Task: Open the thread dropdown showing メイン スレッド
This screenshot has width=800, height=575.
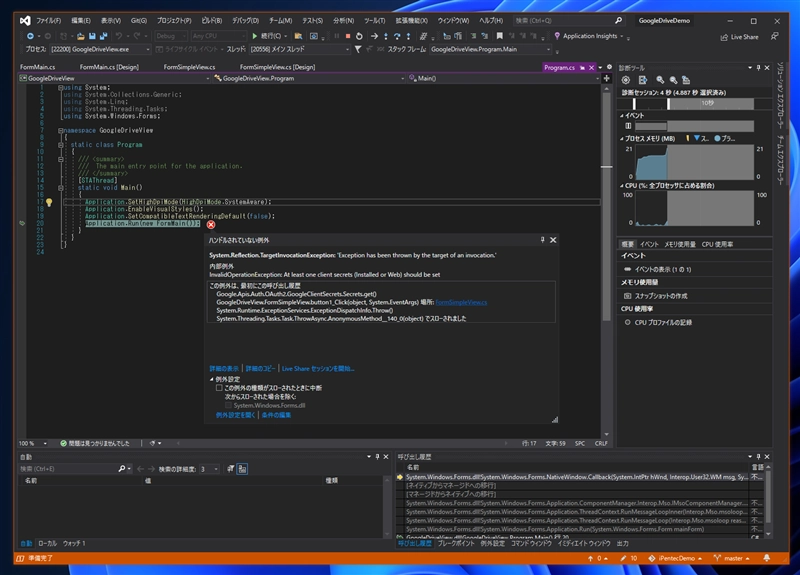Action: click(x=300, y=49)
